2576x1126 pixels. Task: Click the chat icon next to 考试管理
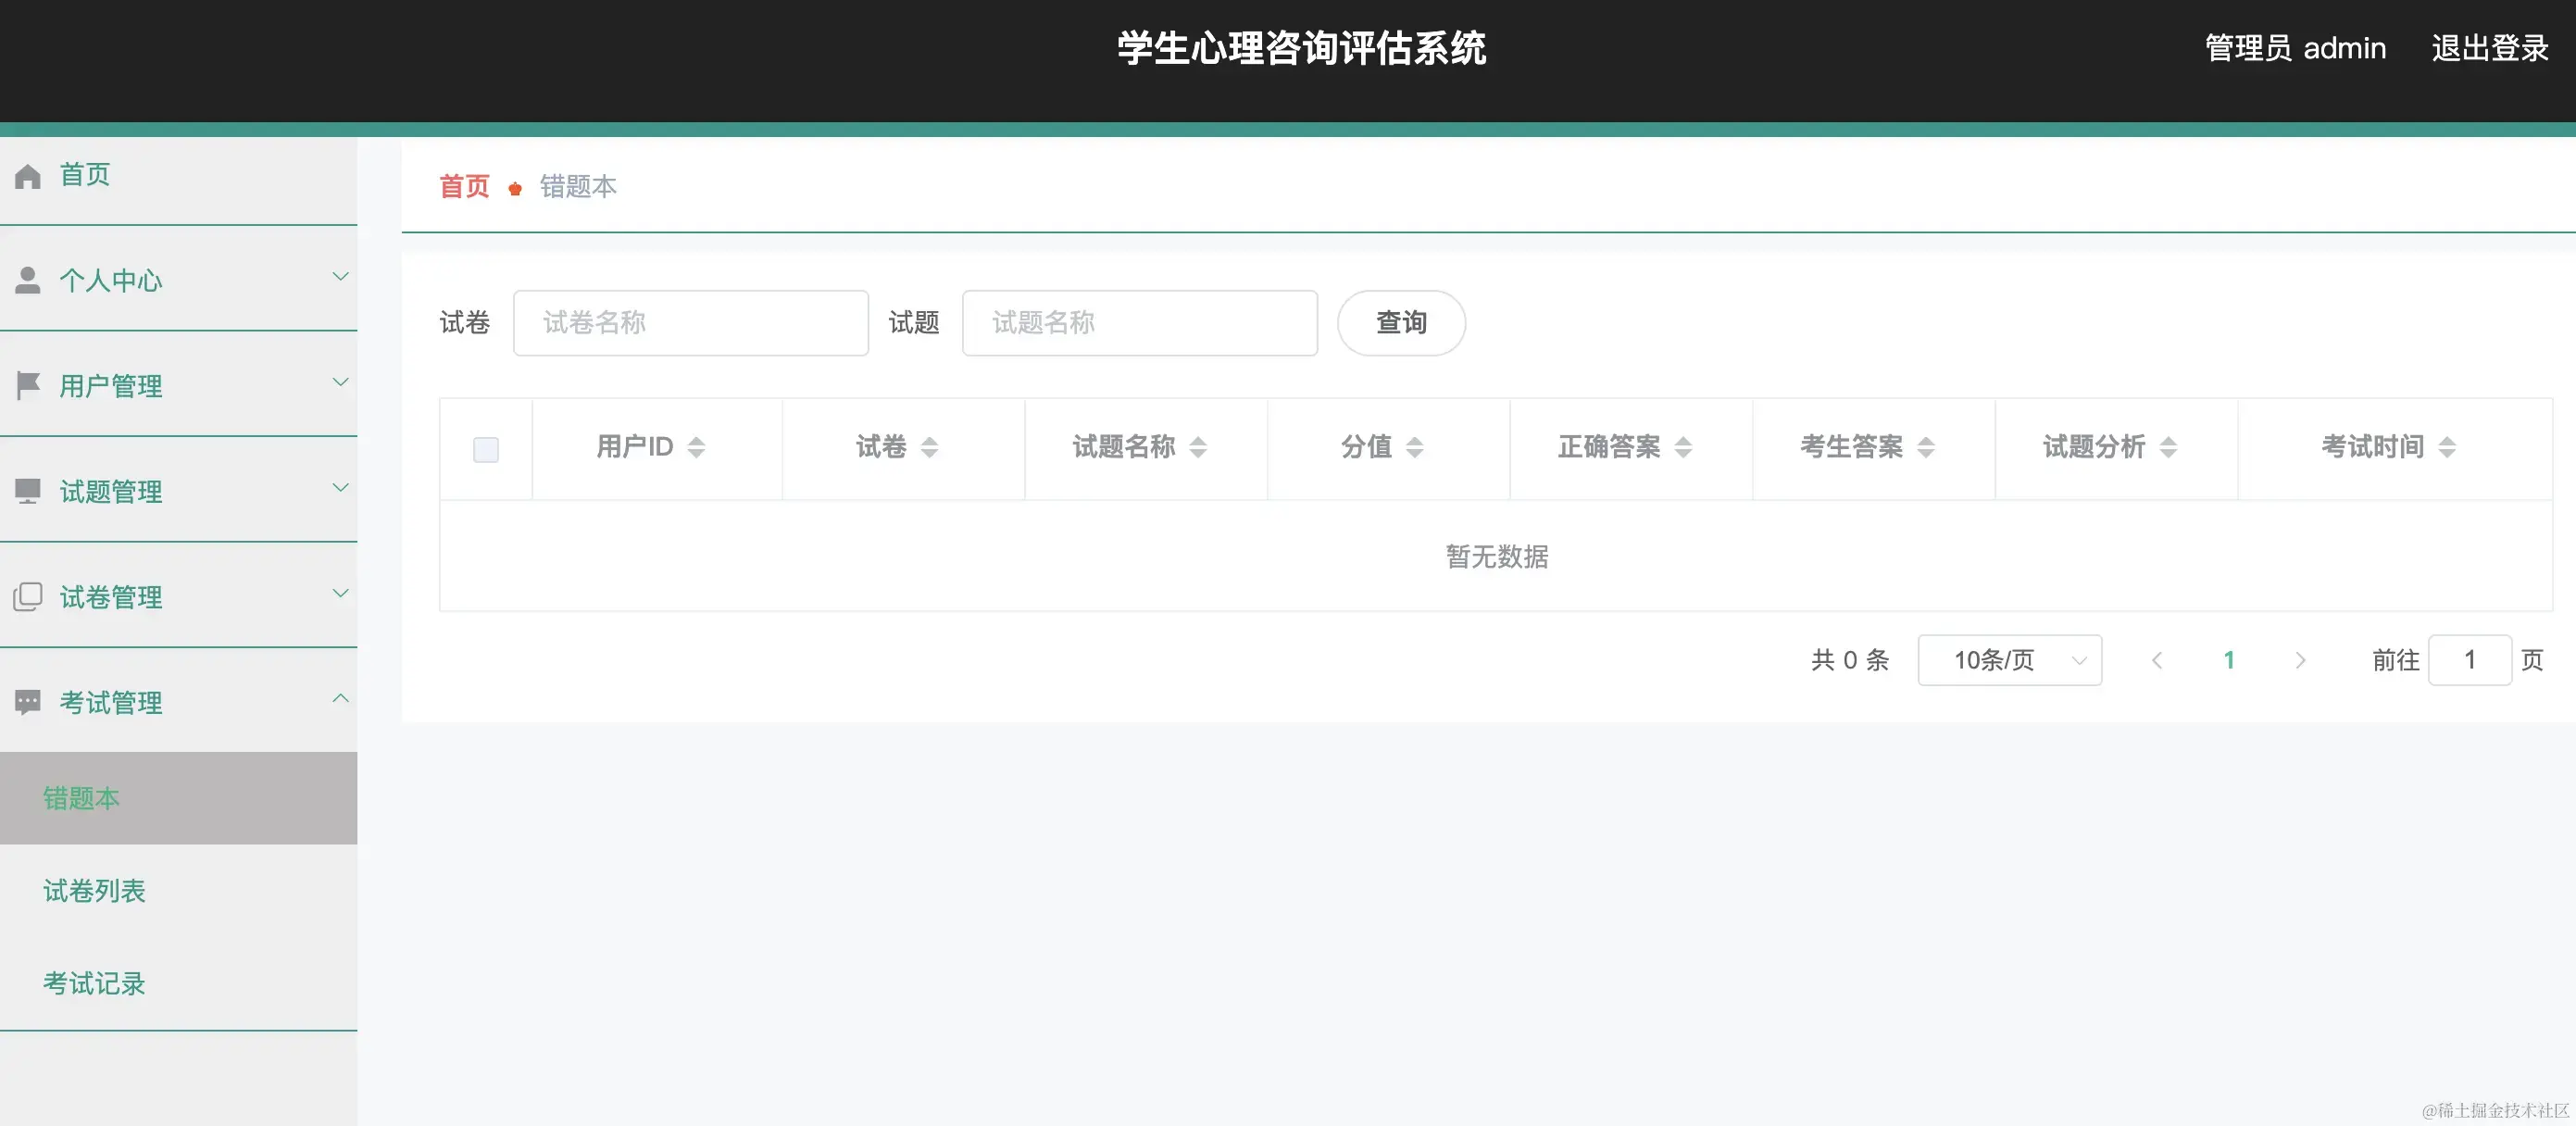[x=26, y=701]
